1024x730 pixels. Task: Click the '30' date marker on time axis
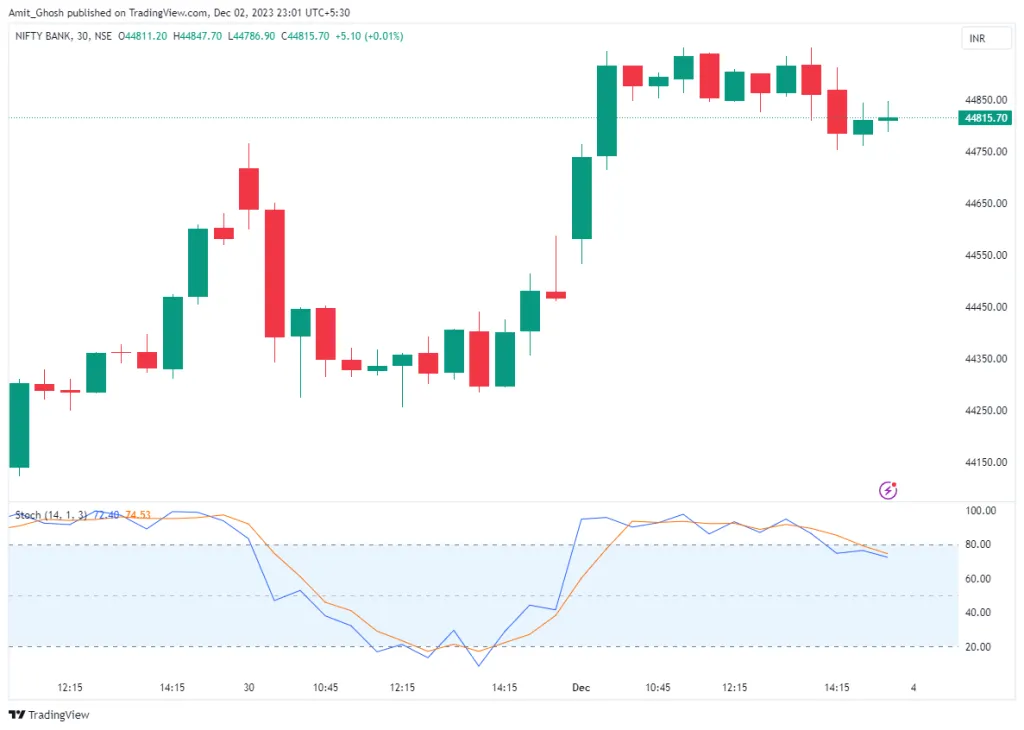point(249,687)
